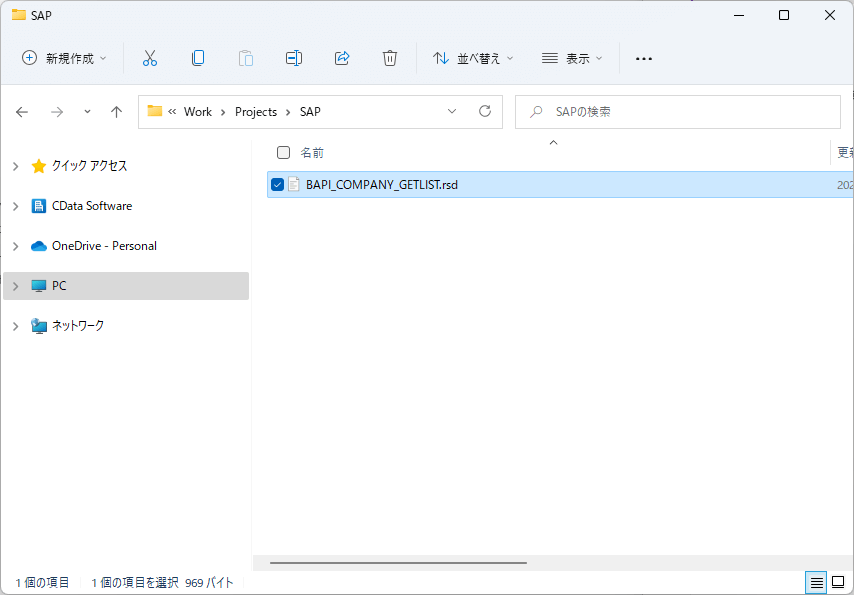Expand the CData Software tree node
Viewport: 854px width, 595px height.
click(16, 206)
